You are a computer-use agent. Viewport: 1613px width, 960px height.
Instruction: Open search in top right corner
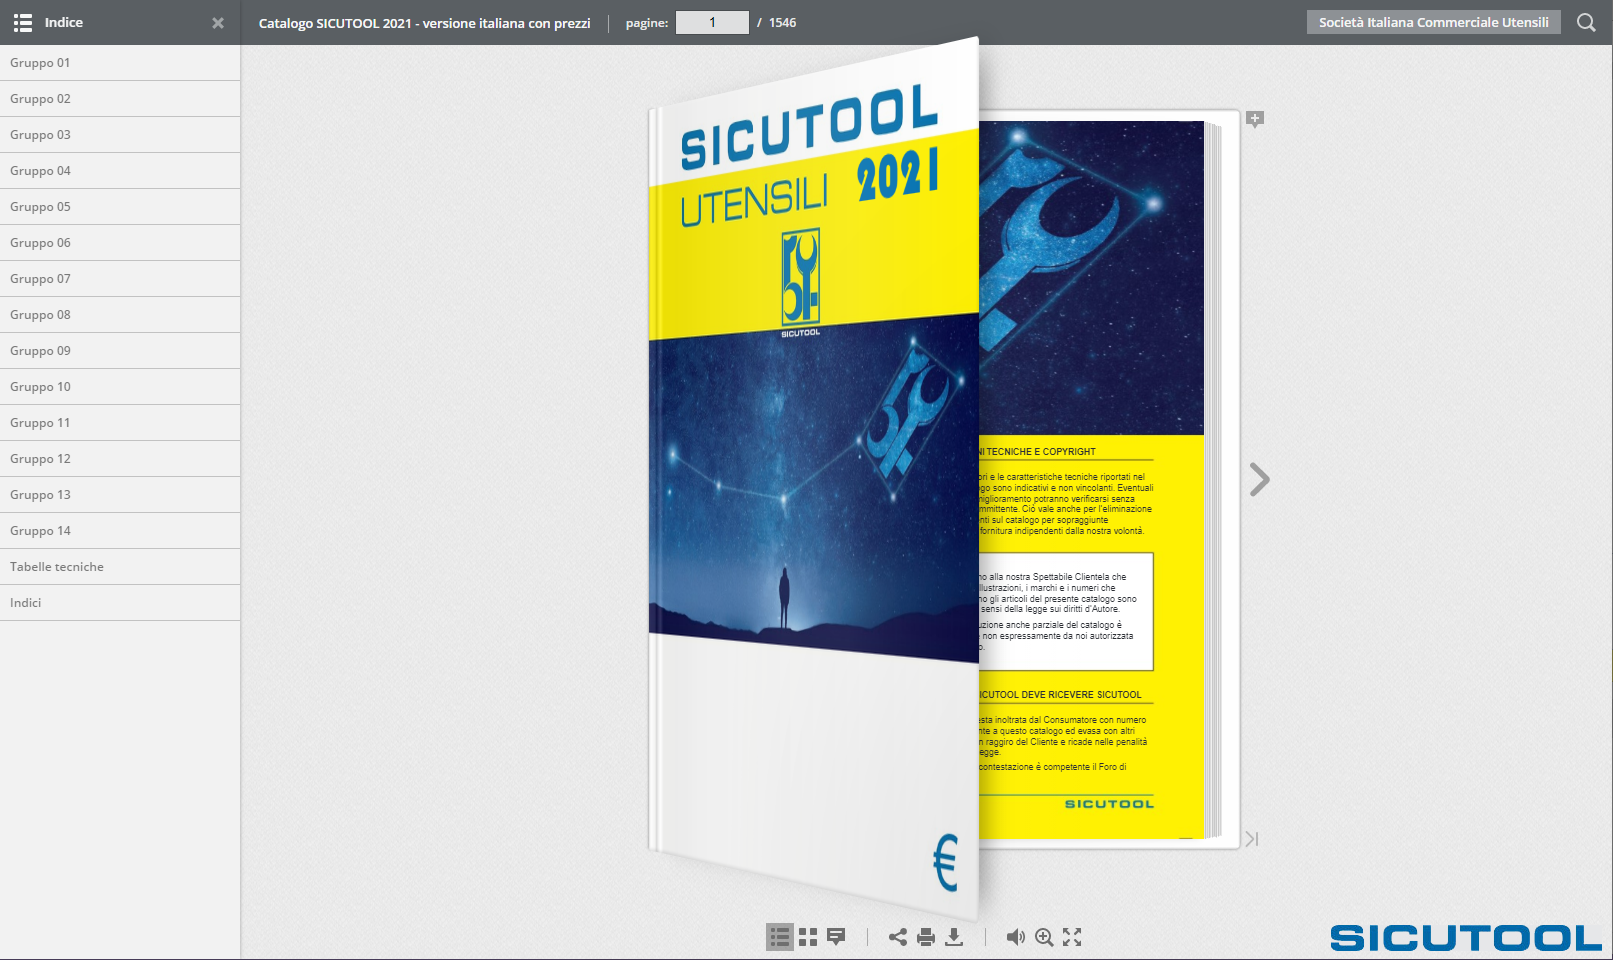[1586, 22]
